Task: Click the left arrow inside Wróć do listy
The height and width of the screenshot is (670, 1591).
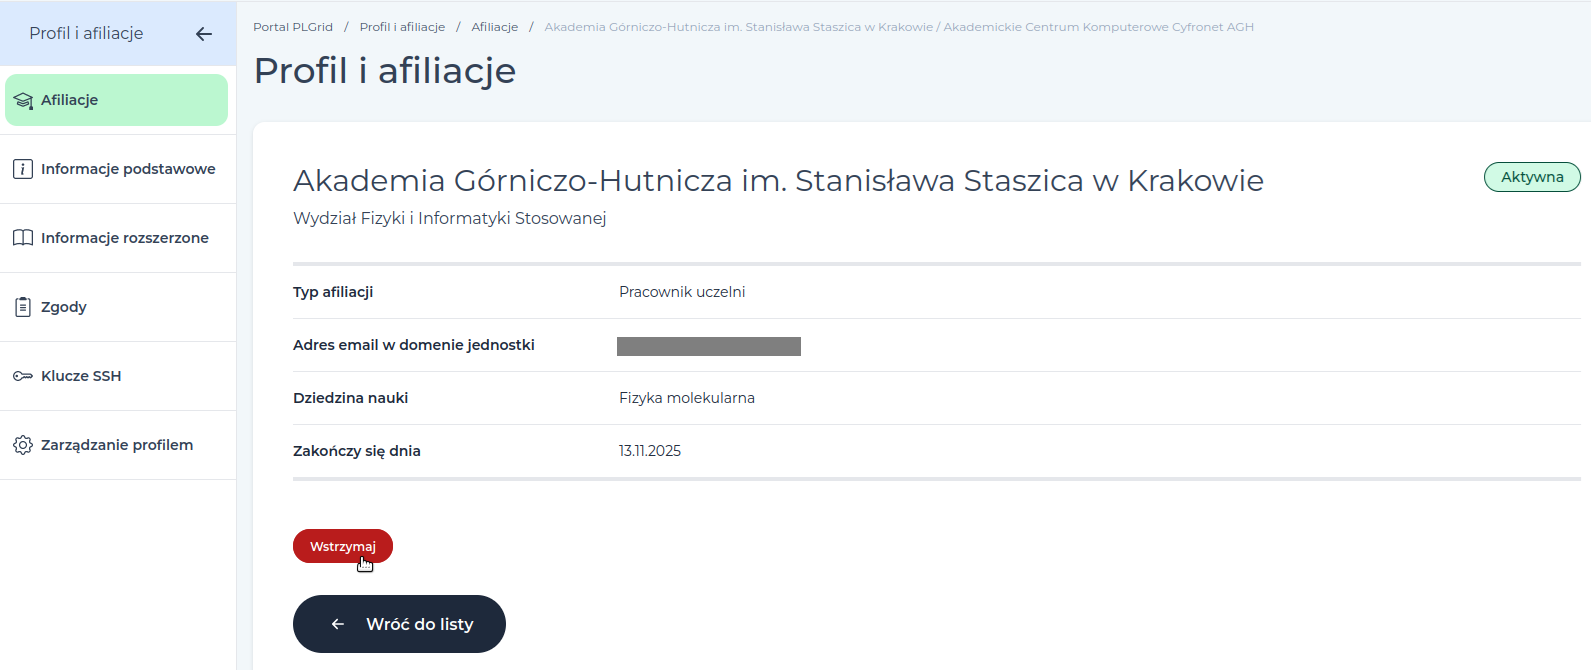Action: (338, 624)
